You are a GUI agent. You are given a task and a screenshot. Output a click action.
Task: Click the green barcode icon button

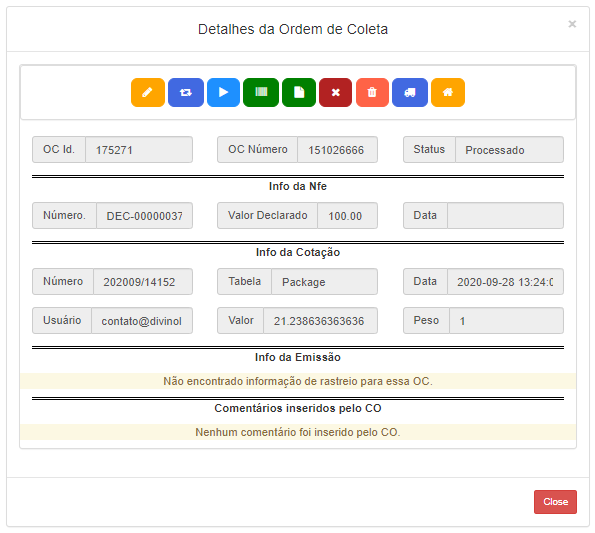[261, 93]
